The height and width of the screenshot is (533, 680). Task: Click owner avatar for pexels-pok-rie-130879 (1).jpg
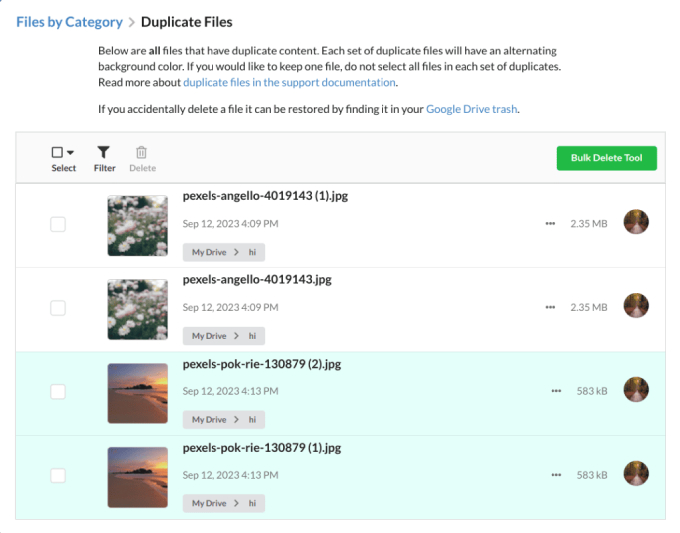click(x=636, y=474)
